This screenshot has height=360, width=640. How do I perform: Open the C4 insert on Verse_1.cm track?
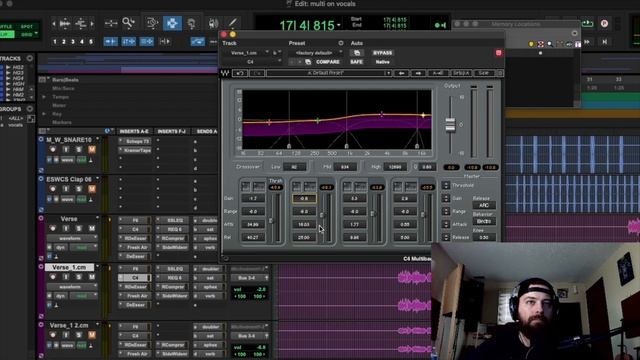tap(135, 278)
